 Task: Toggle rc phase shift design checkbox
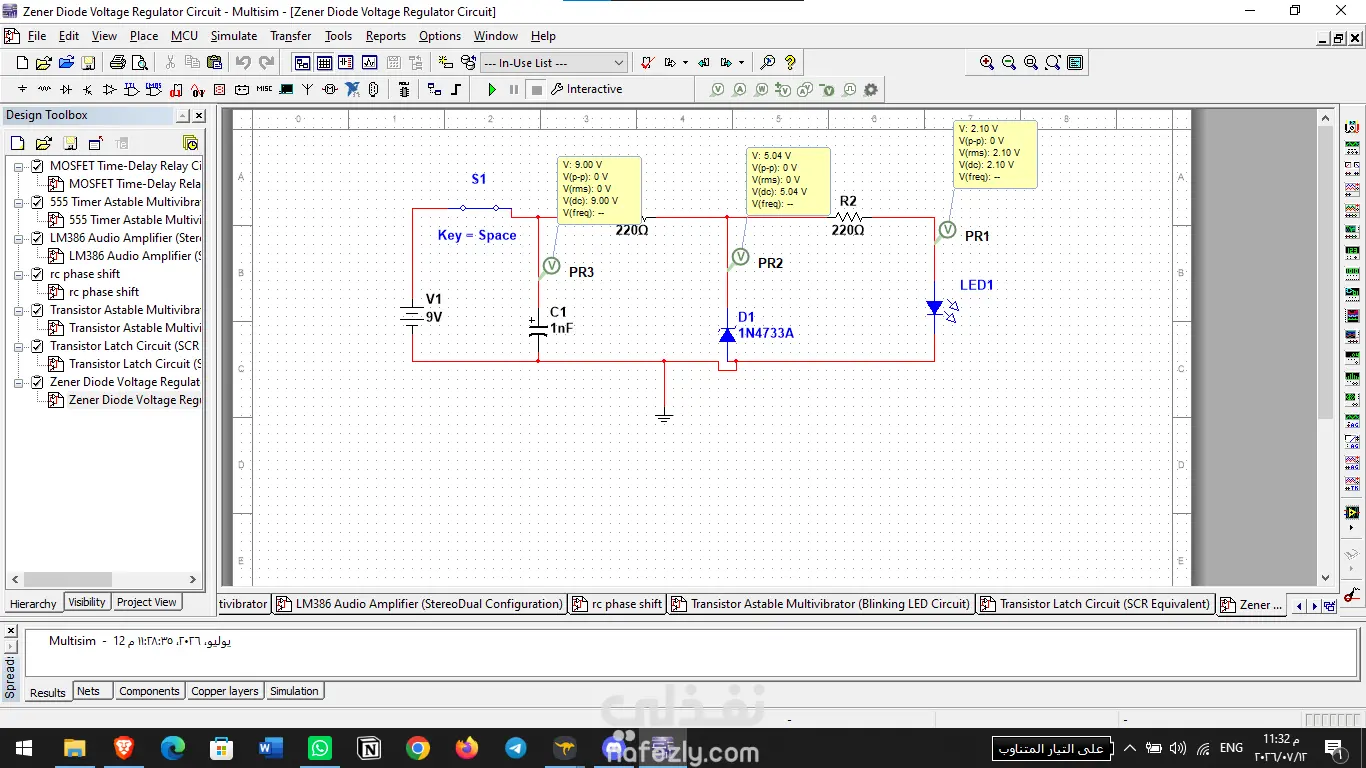37,274
